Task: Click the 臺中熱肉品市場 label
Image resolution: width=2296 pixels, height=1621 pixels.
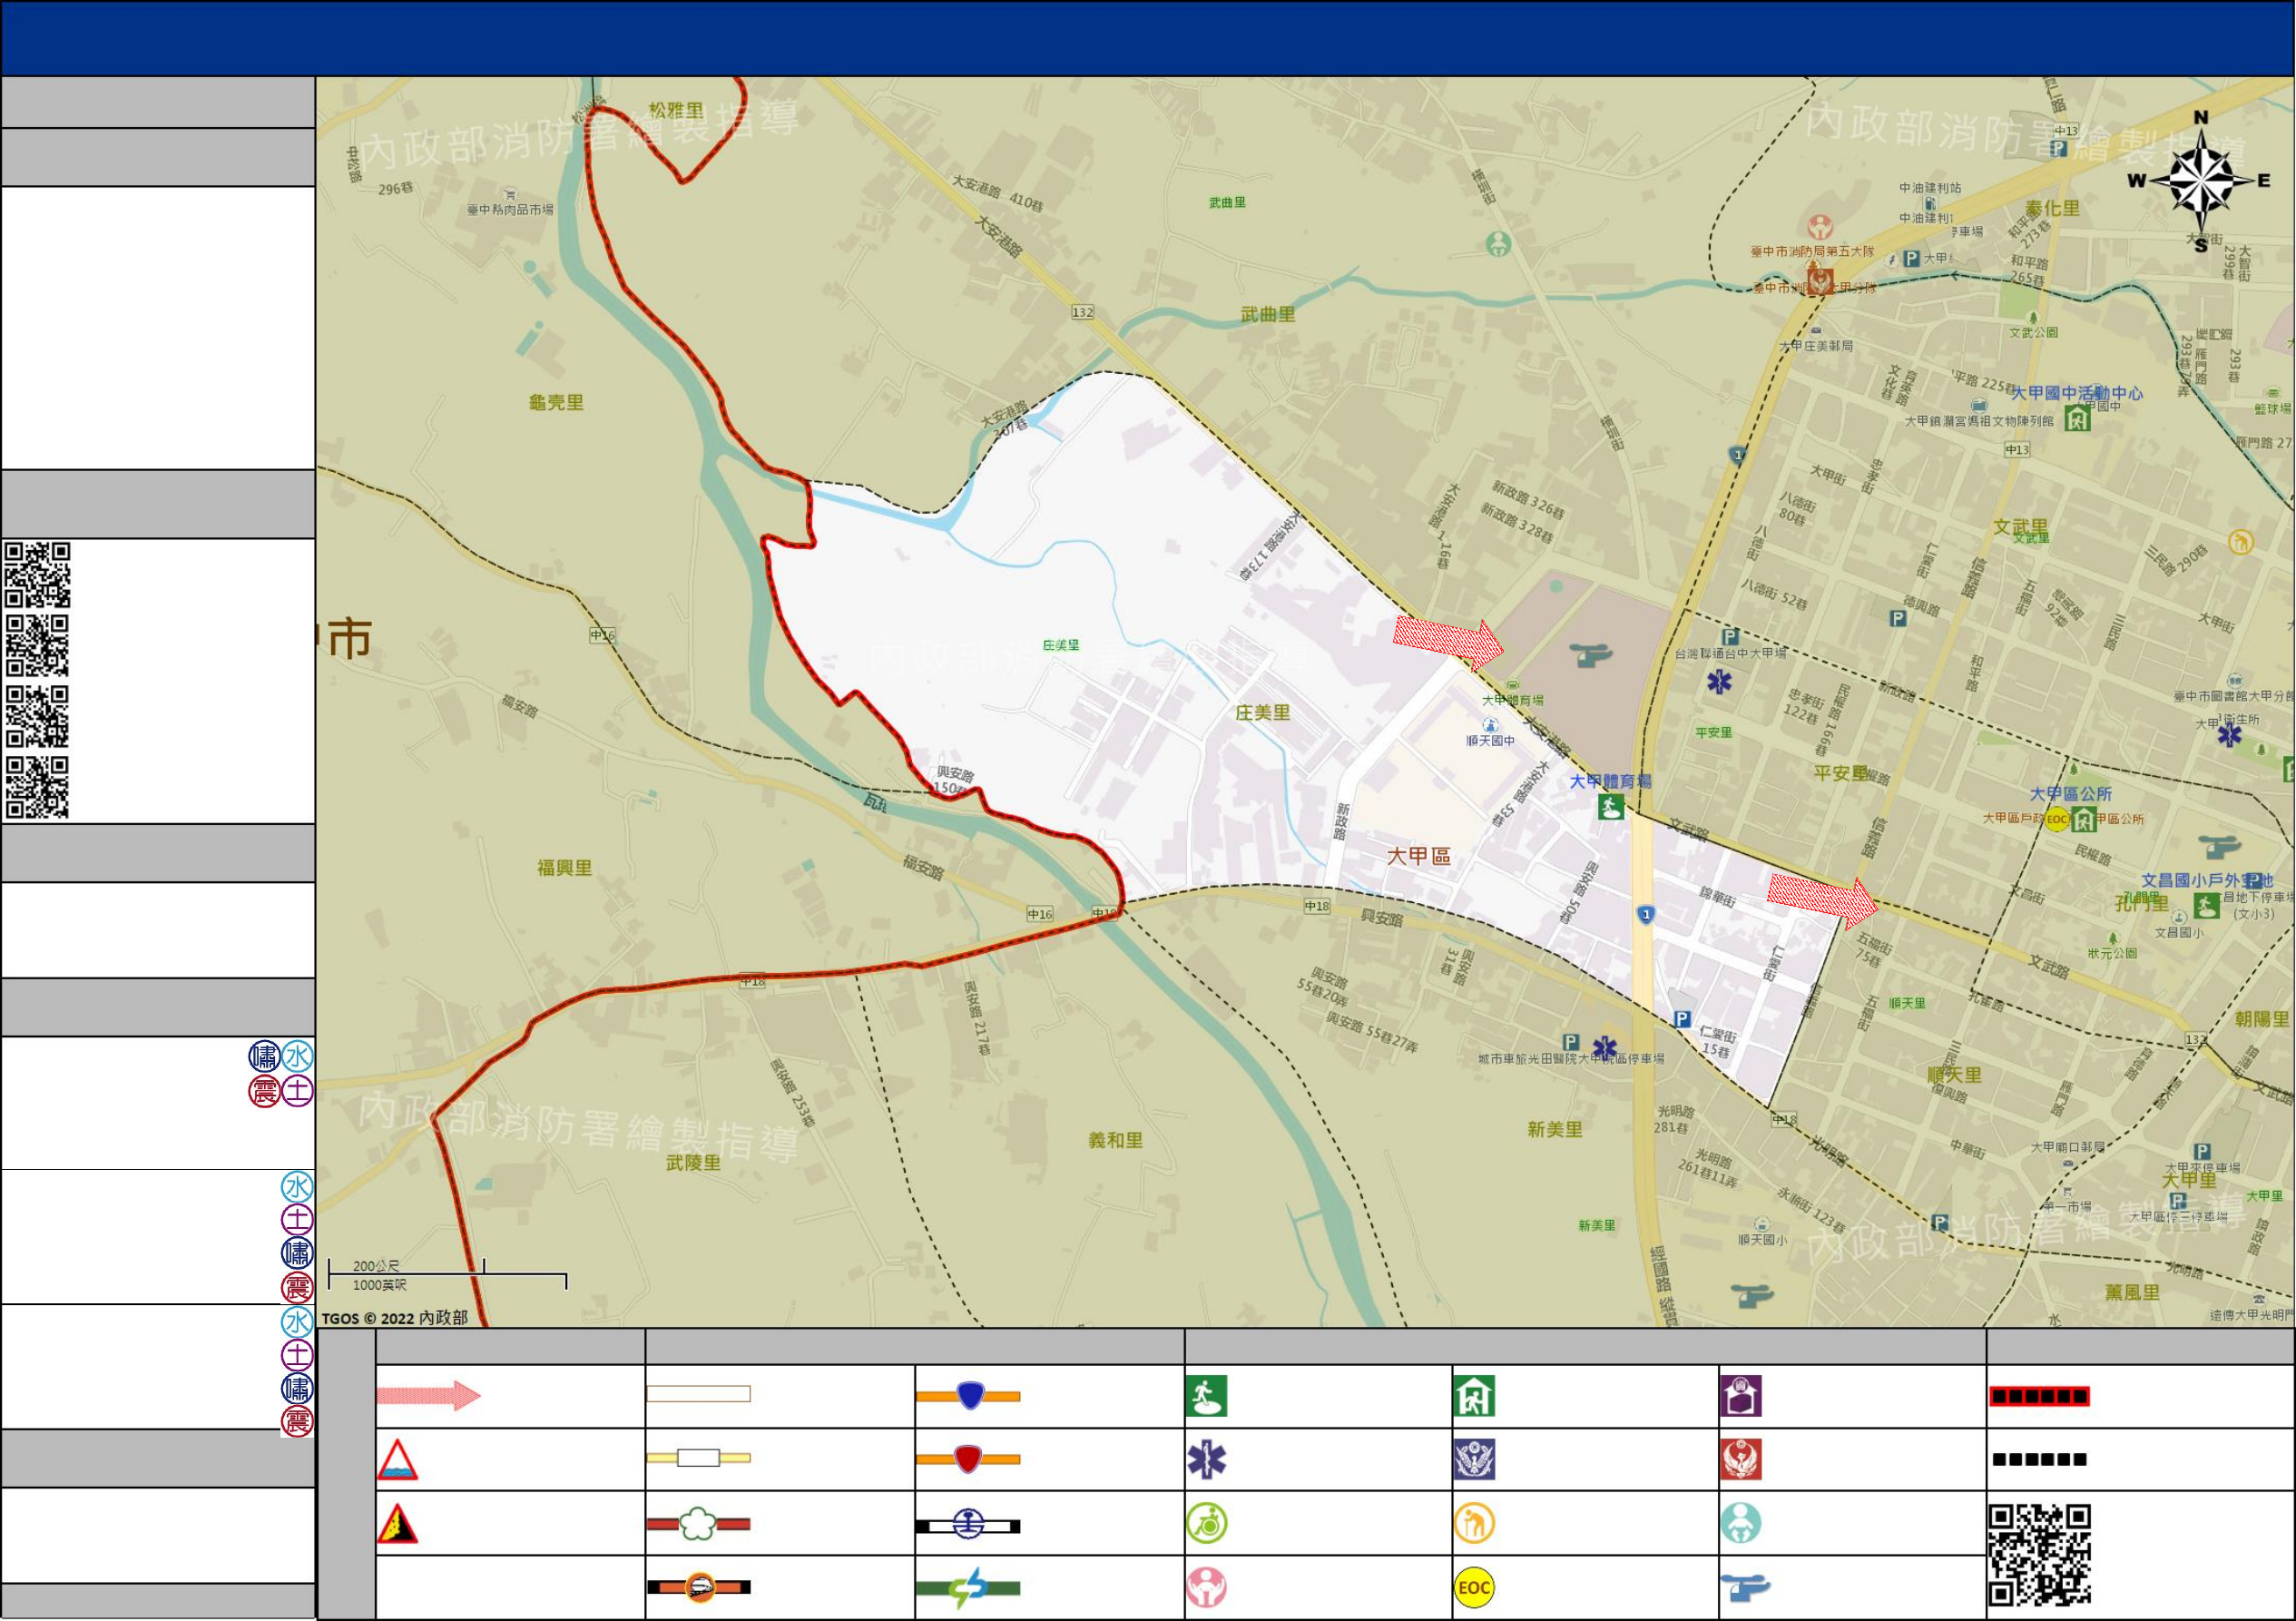Action: pos(510,210)
